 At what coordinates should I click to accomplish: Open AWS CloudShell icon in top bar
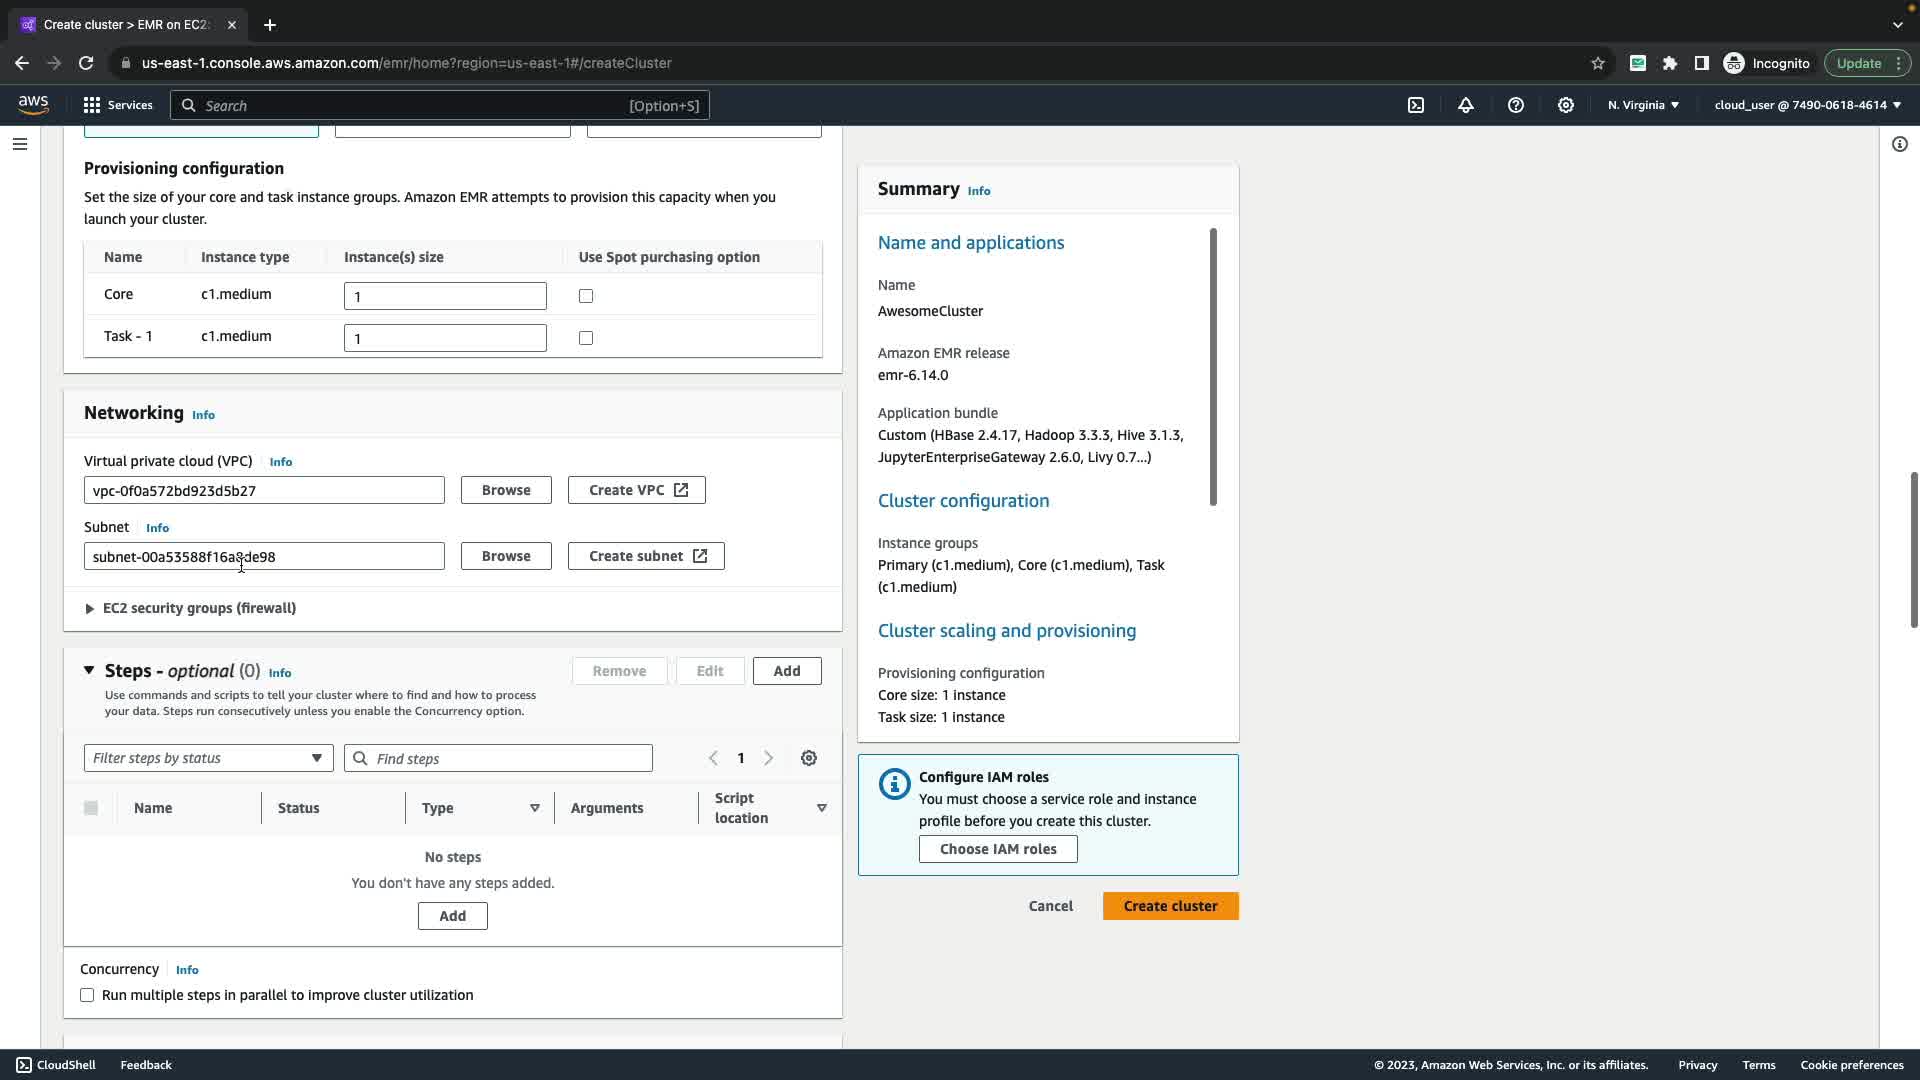1416,105
